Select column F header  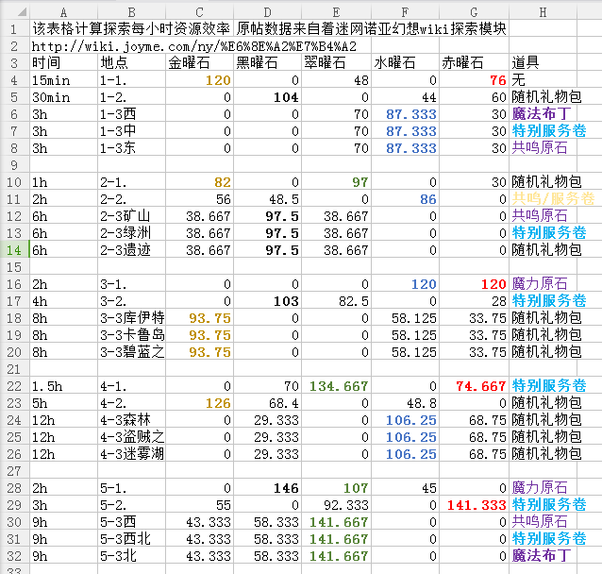coord(405,13)
